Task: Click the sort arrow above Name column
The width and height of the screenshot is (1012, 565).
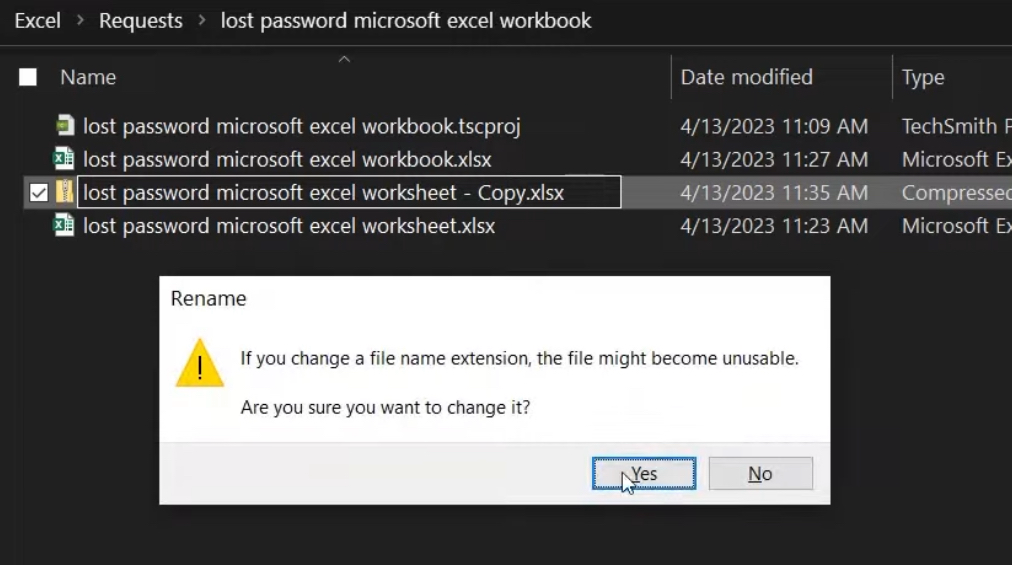Action: (x=345, y=59)
